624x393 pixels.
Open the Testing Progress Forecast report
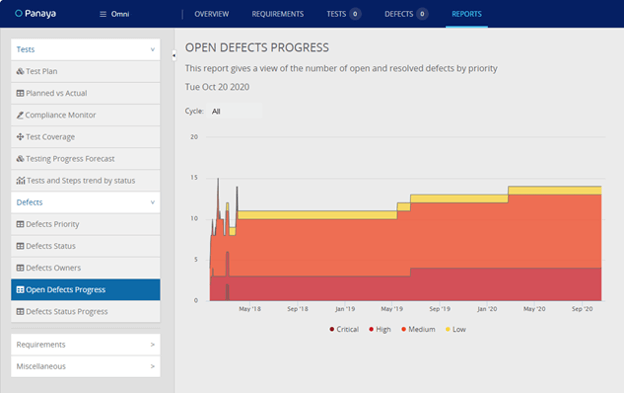coord(86,159)
